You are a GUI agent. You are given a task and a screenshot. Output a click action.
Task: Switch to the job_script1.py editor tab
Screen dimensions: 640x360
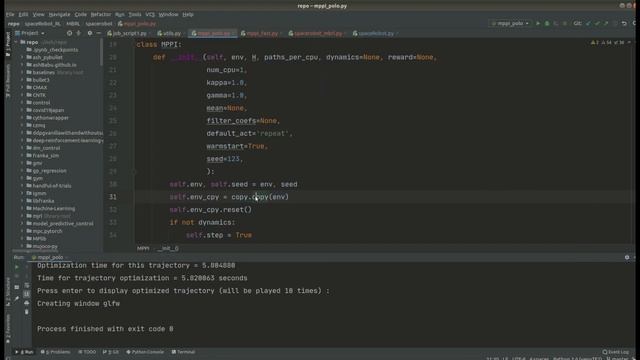129,33
